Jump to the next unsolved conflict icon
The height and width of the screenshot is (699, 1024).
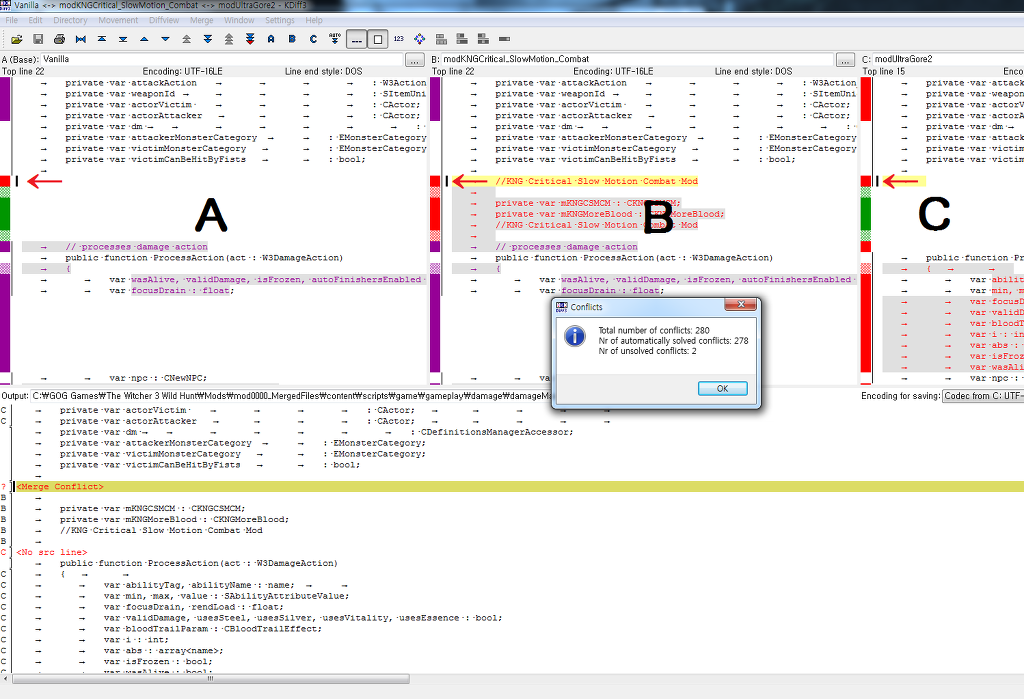tap(250, 39)
